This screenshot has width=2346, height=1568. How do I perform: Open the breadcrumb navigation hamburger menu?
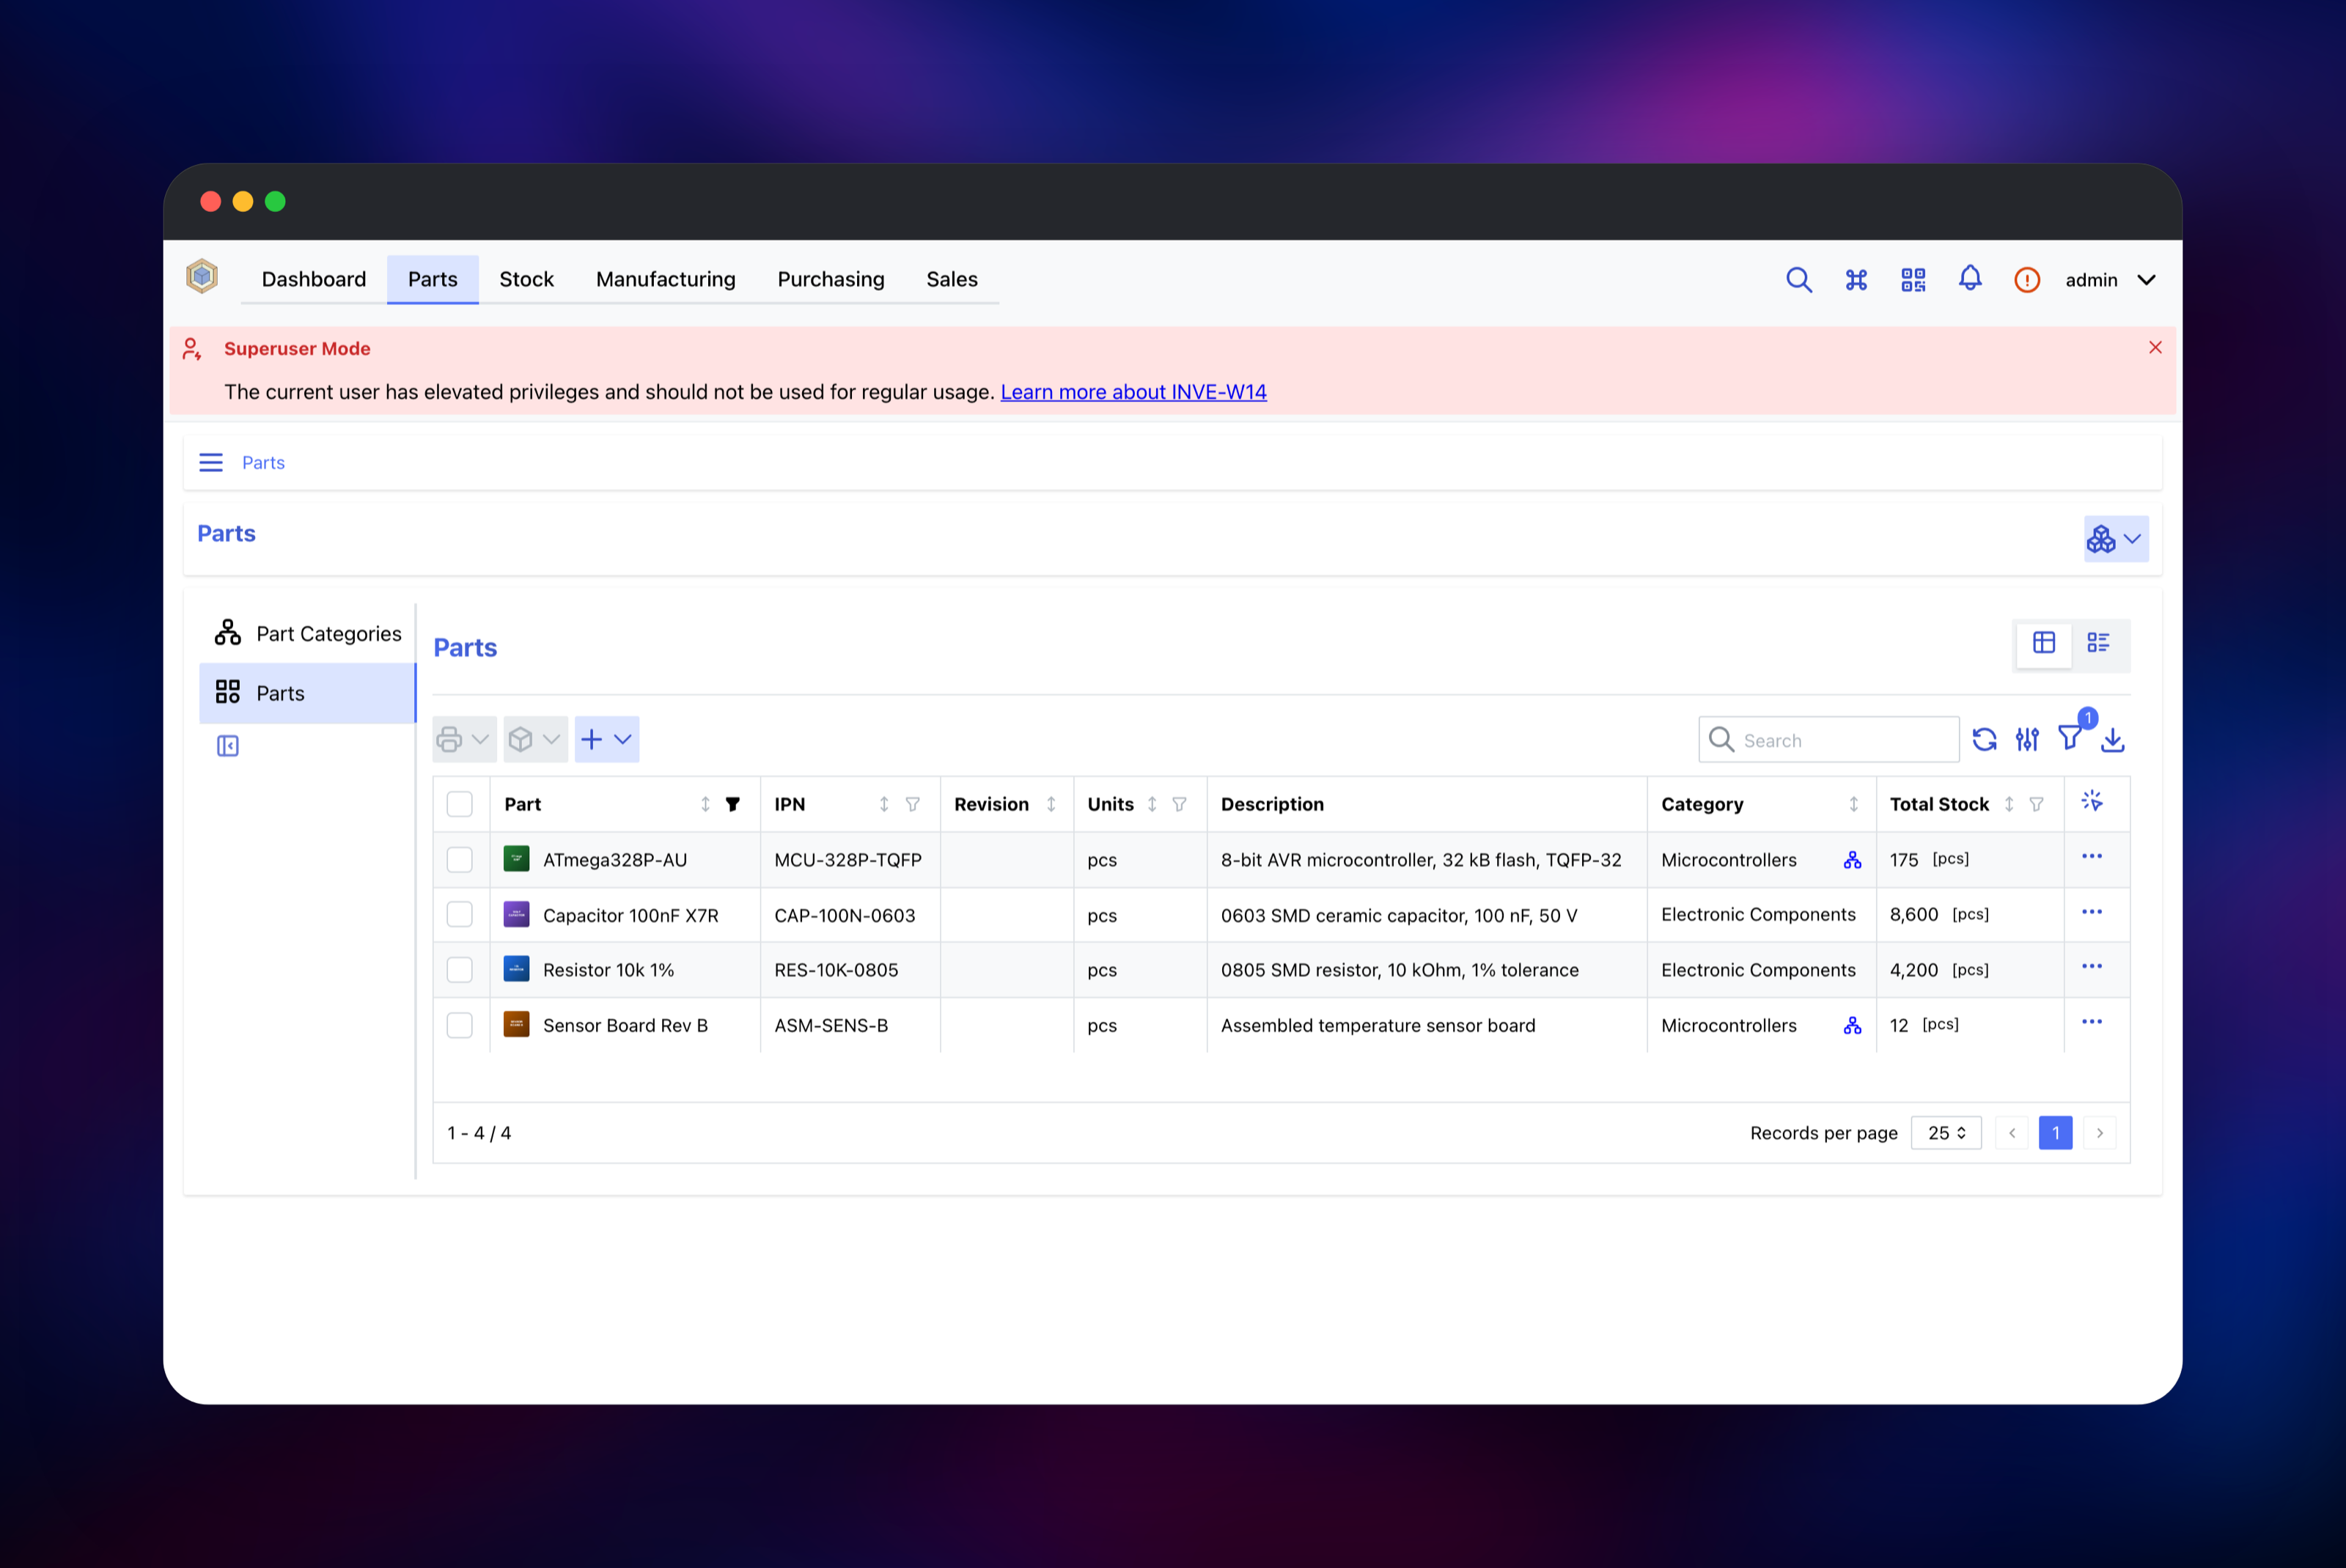coord(211,462)
